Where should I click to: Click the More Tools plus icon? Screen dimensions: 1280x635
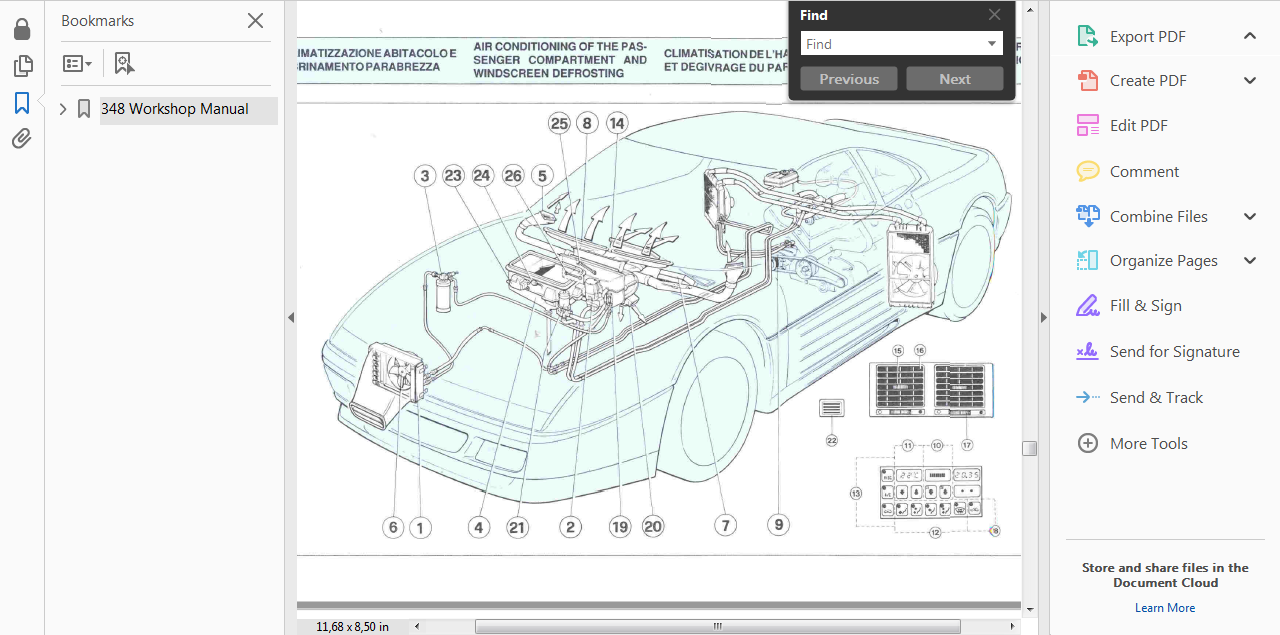pyautogui.click(x=1087, y=443)
